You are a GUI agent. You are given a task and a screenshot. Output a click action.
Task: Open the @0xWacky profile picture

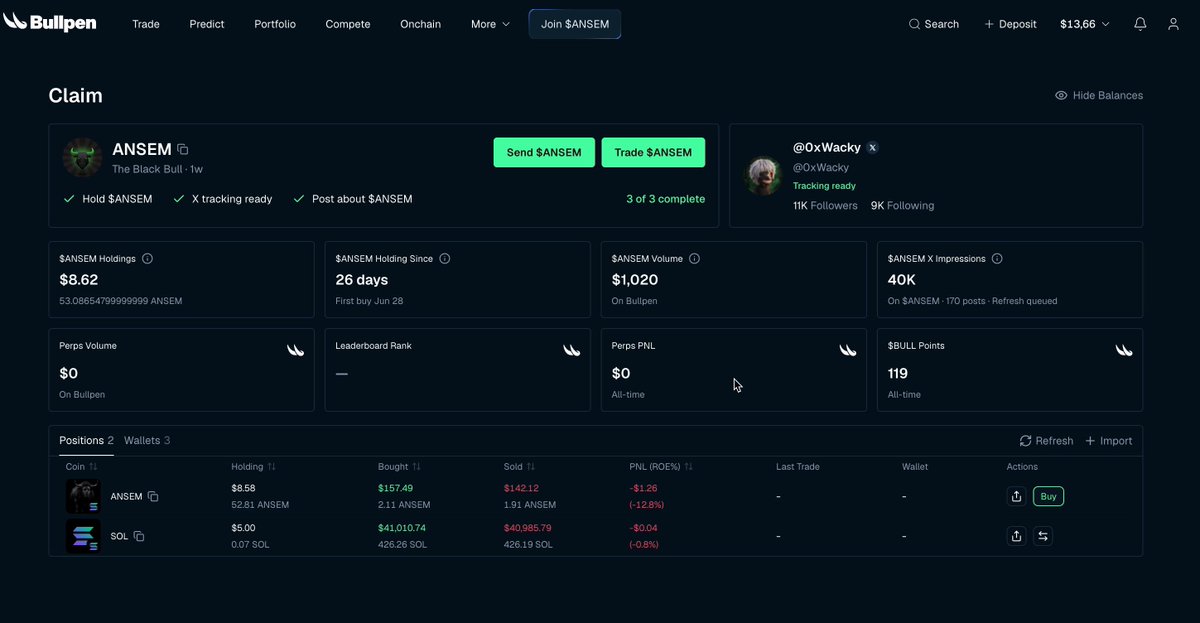point(763,175)
